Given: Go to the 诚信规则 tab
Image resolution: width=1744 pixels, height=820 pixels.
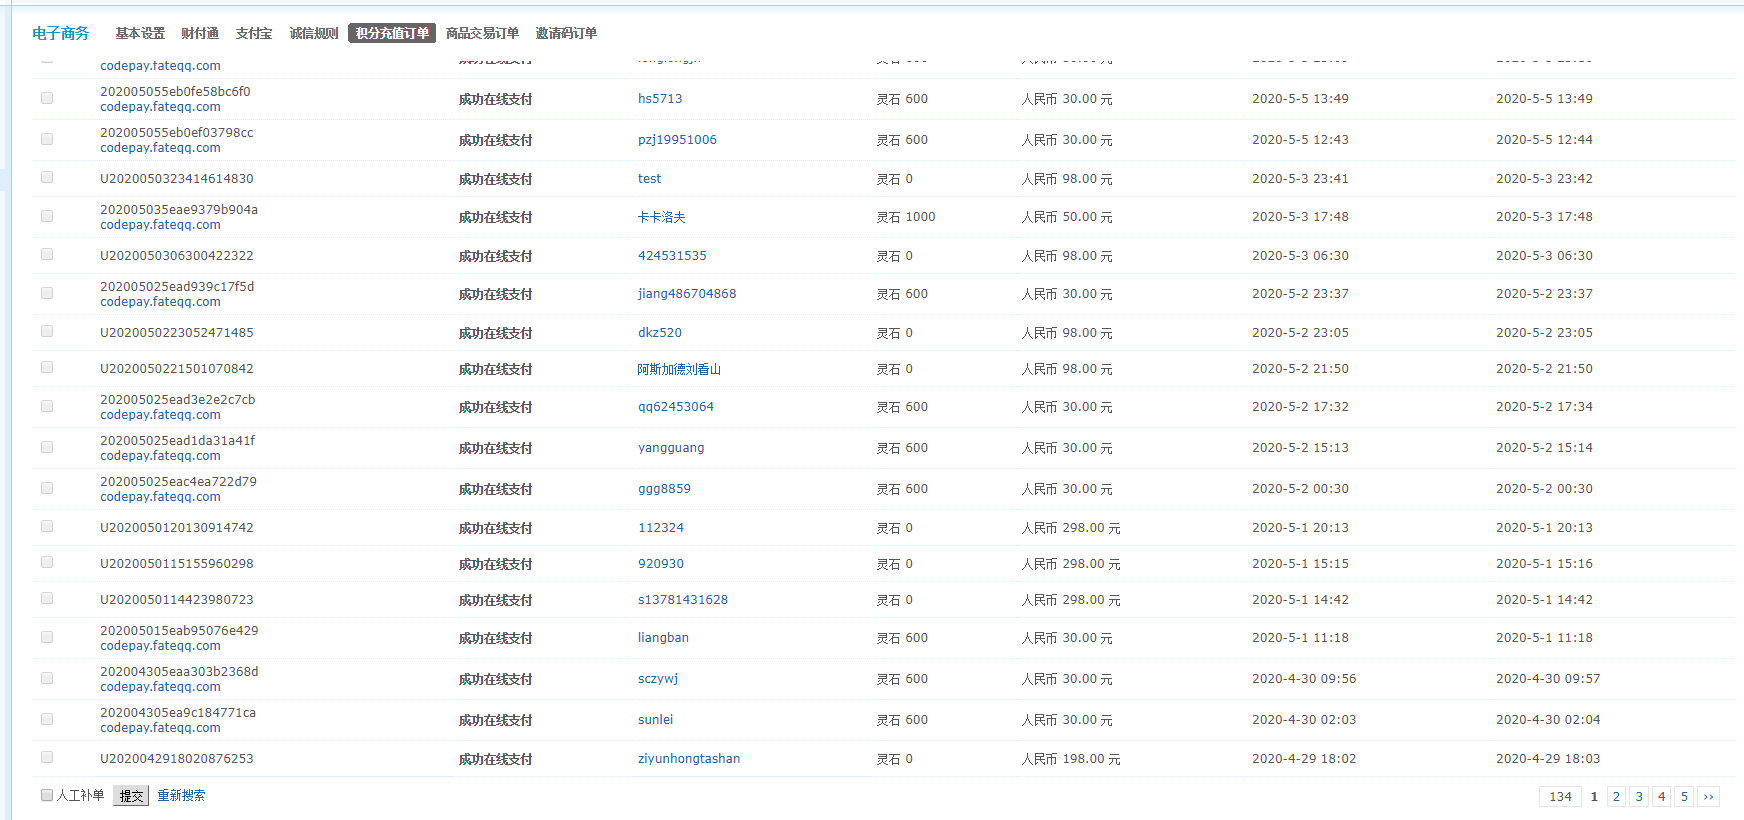Looking at the screenshot, I should pos(314,33).
